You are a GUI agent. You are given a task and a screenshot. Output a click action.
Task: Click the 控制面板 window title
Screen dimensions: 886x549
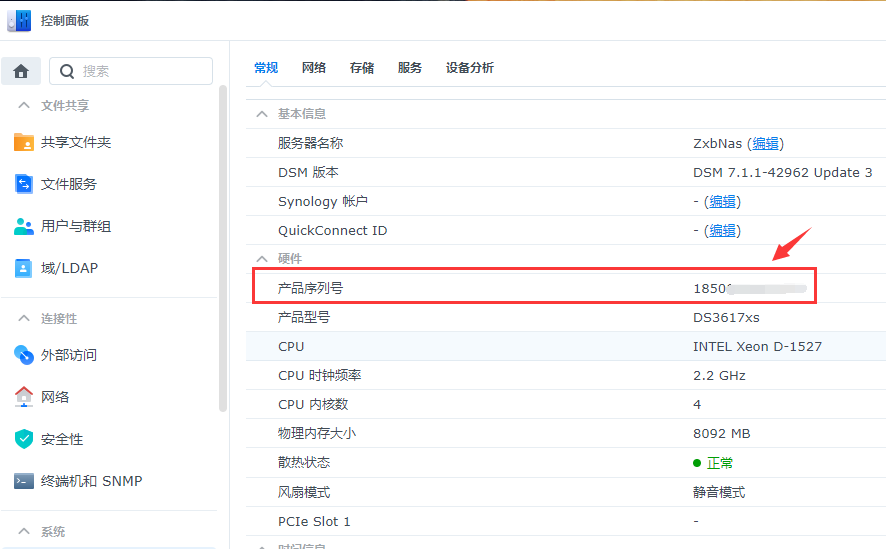(x=65, y=21)
